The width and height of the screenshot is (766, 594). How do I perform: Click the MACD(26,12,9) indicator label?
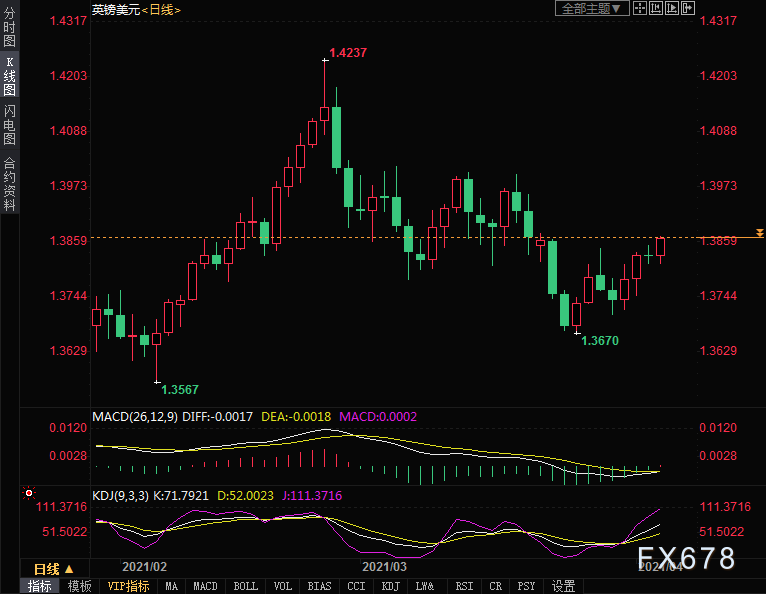[135, 417]
